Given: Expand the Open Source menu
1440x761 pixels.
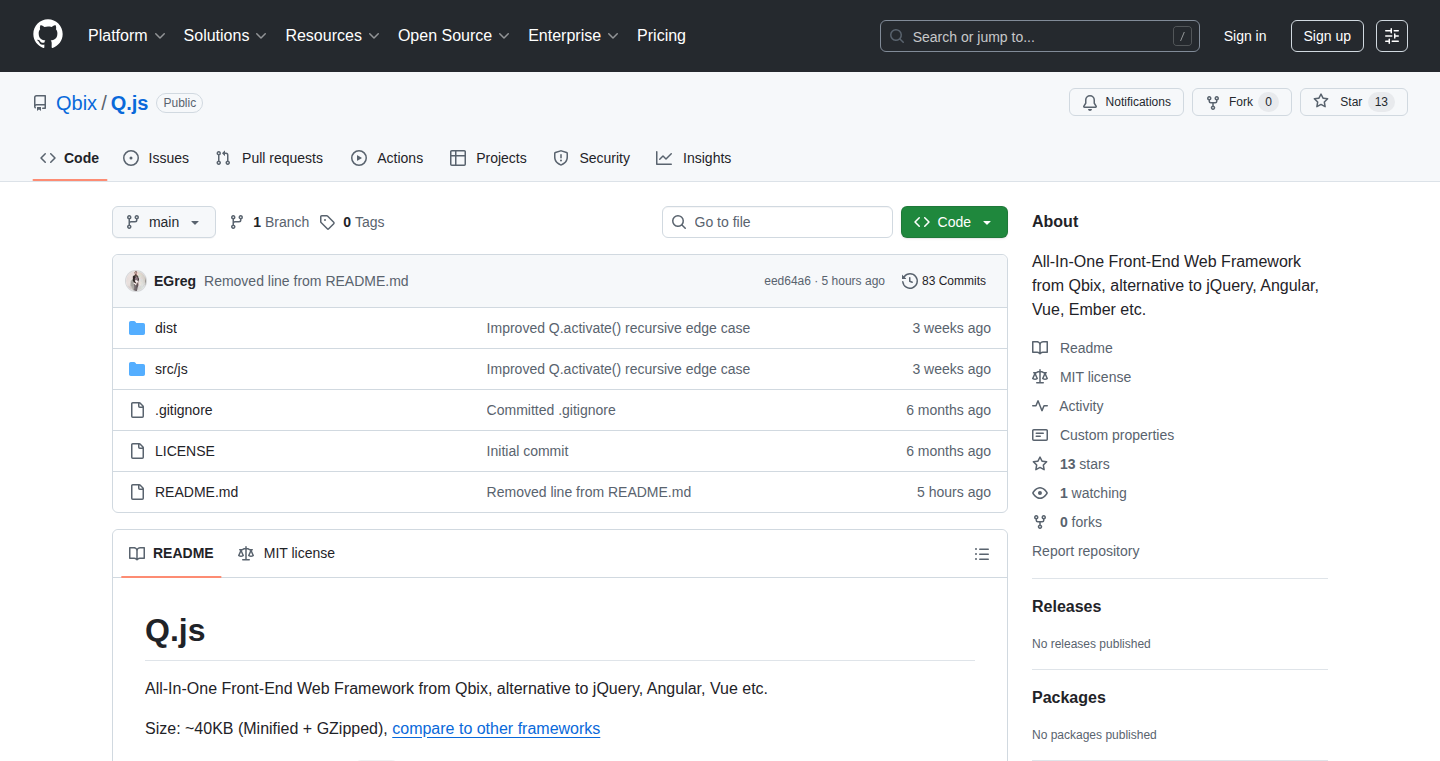Looking at the screenshot, I should click(x=453, y=35).
